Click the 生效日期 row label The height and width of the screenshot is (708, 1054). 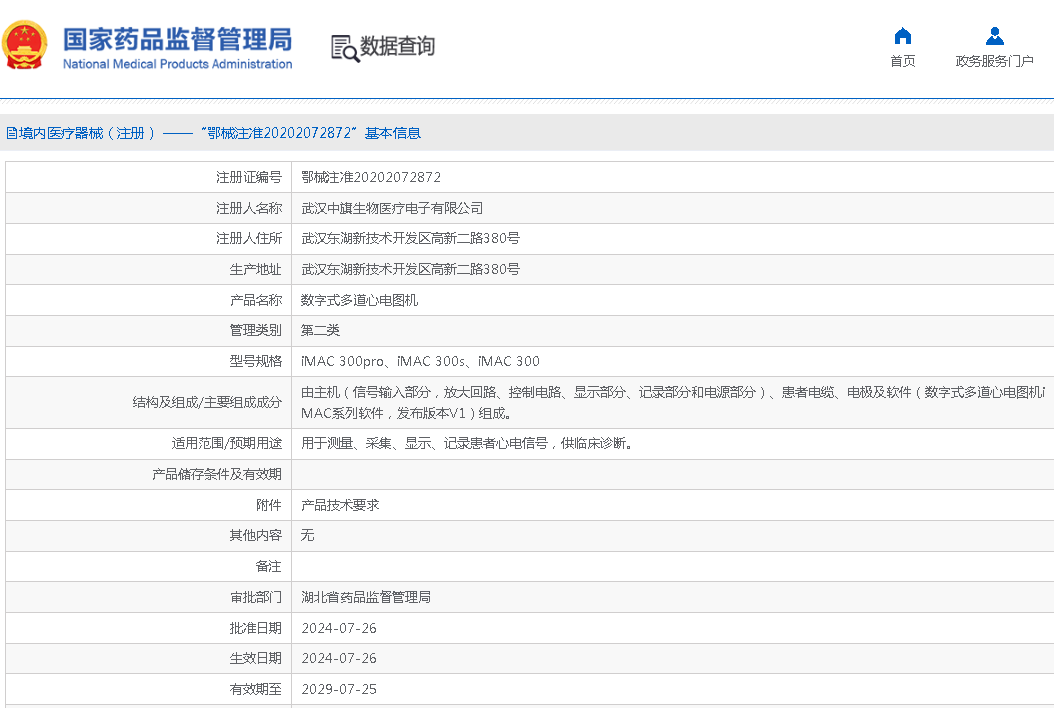point(255,658)
